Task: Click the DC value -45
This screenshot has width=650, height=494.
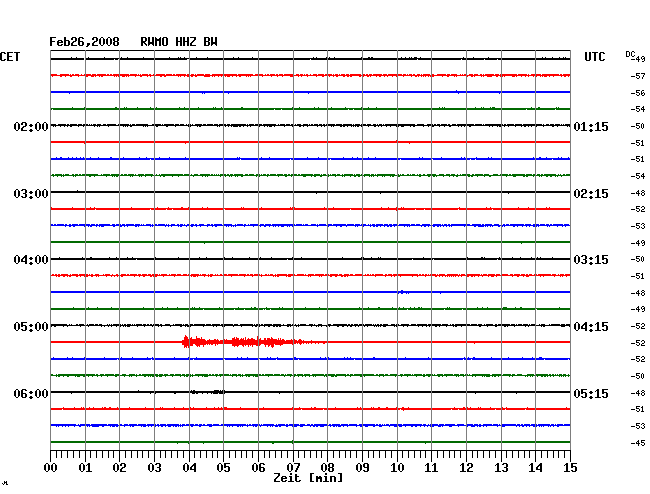Action: pyautogui.click(x=638, y=443)
